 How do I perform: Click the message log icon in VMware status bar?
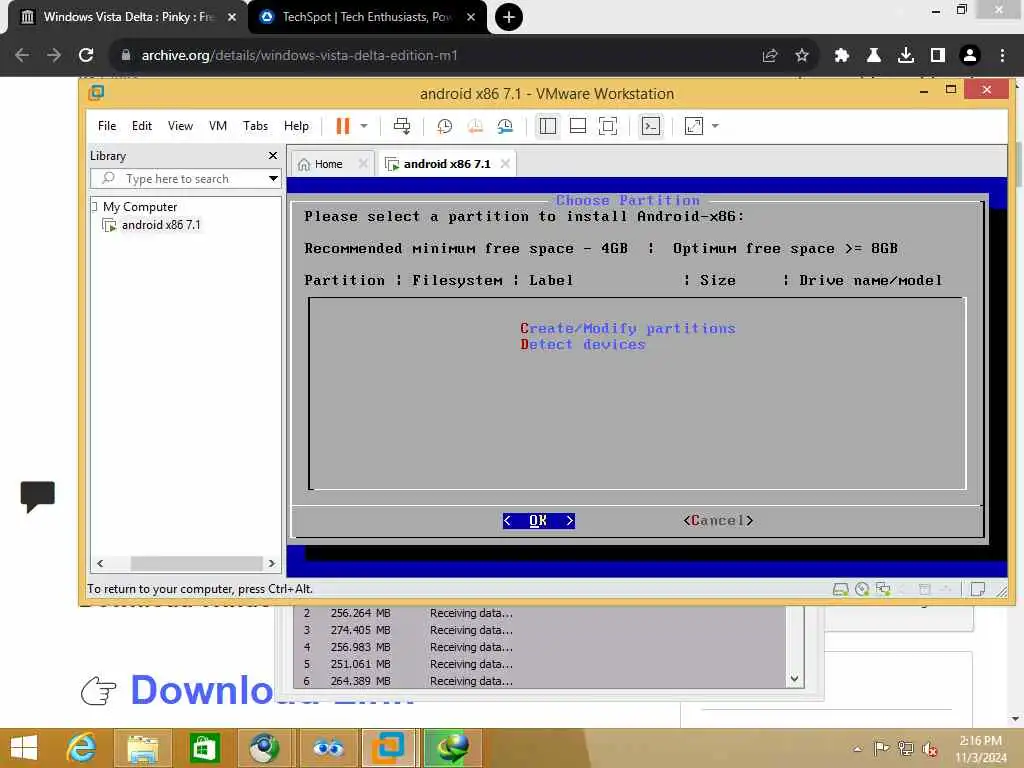(x=978, y=590)
